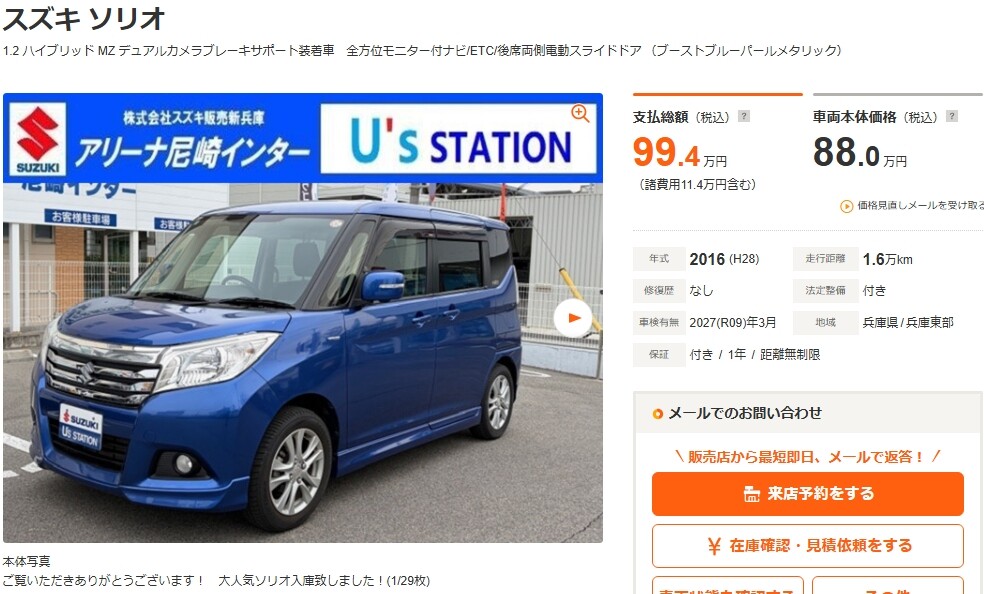Open the help icon next to 車両本体価格

(952, 116)
